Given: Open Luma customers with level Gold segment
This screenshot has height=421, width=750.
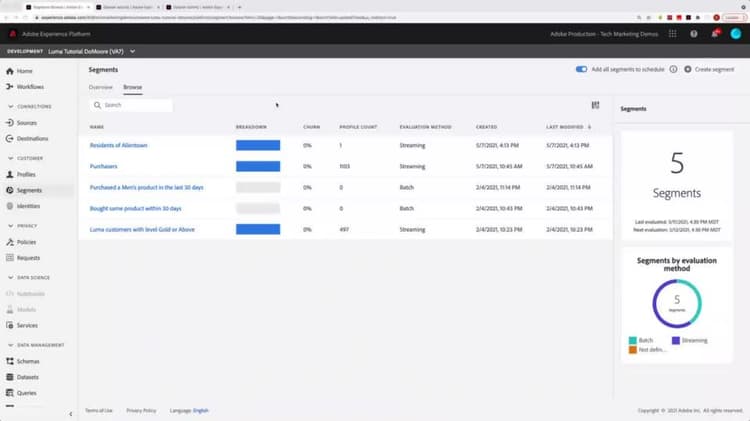Looking at the screenshot, I should click(142, 230).
